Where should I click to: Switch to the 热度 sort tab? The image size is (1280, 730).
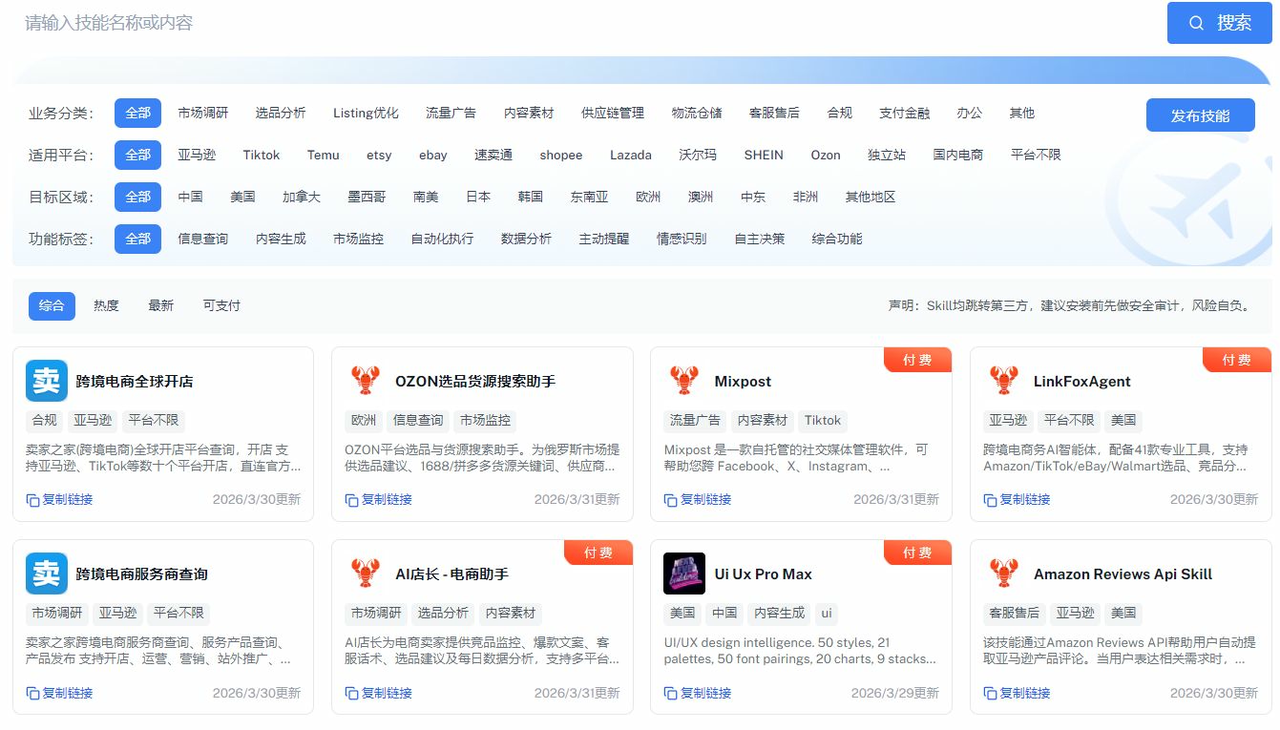pos(106,306)
